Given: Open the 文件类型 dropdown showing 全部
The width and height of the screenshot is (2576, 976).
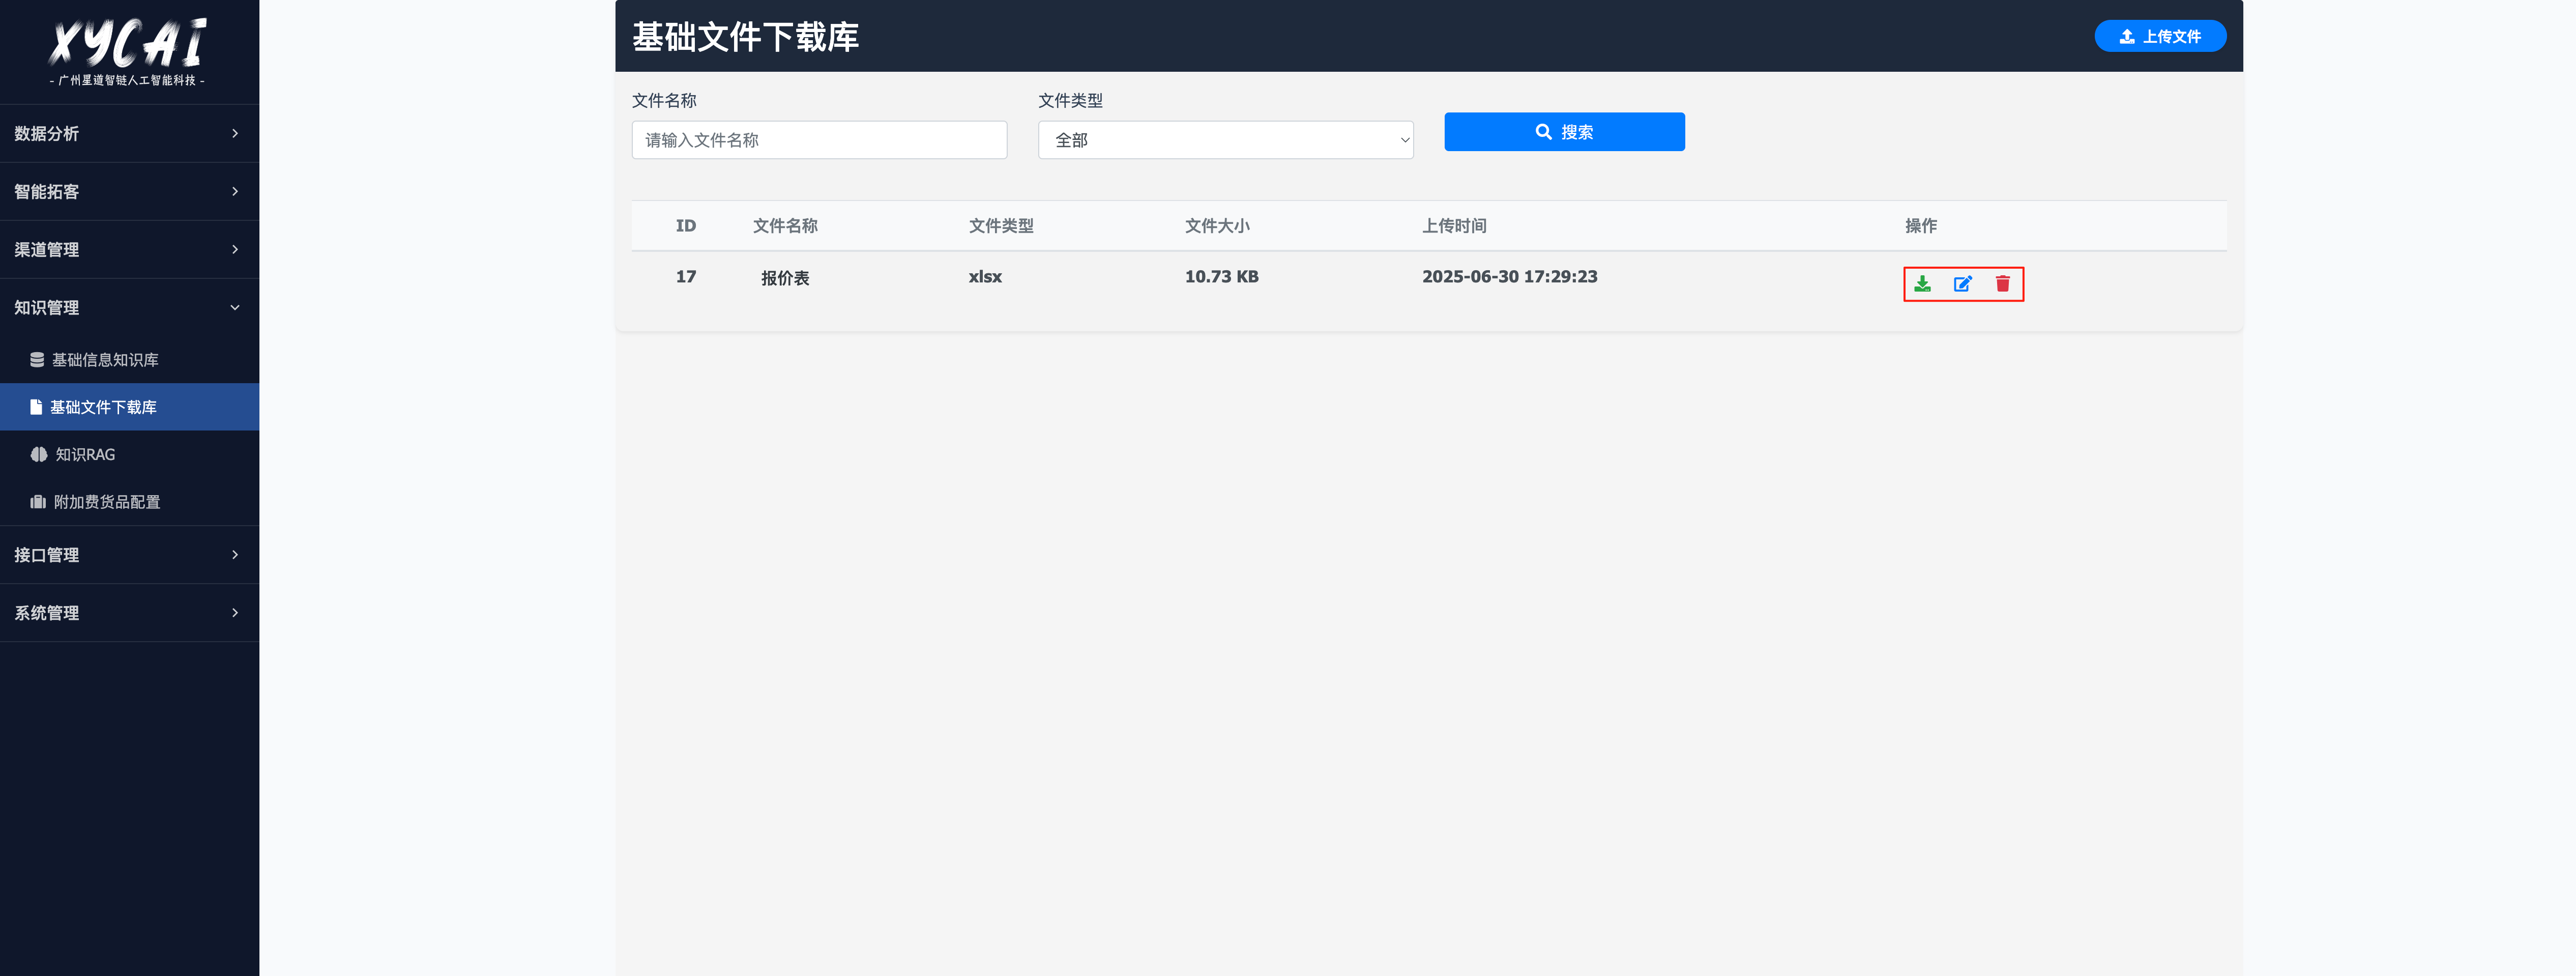Looking at the screenshot, I should coord(1225,140).
